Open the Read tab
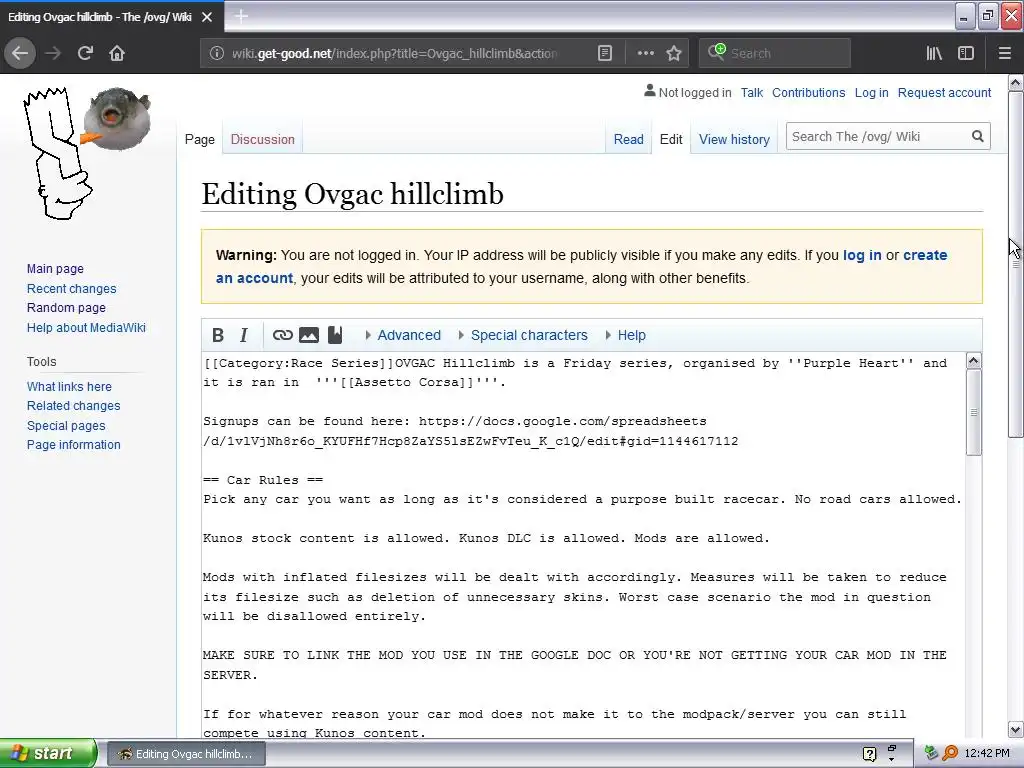1024x768 pixels. pos(628,139)
